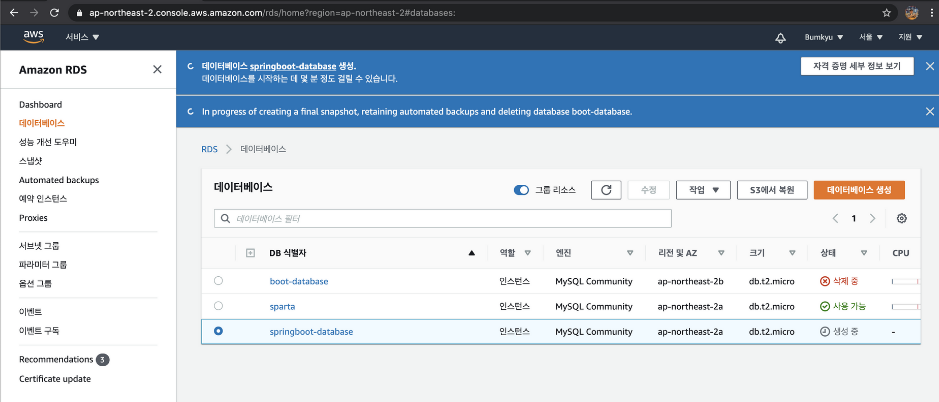Open Dashboard in the sidebar

coord(40,104)
